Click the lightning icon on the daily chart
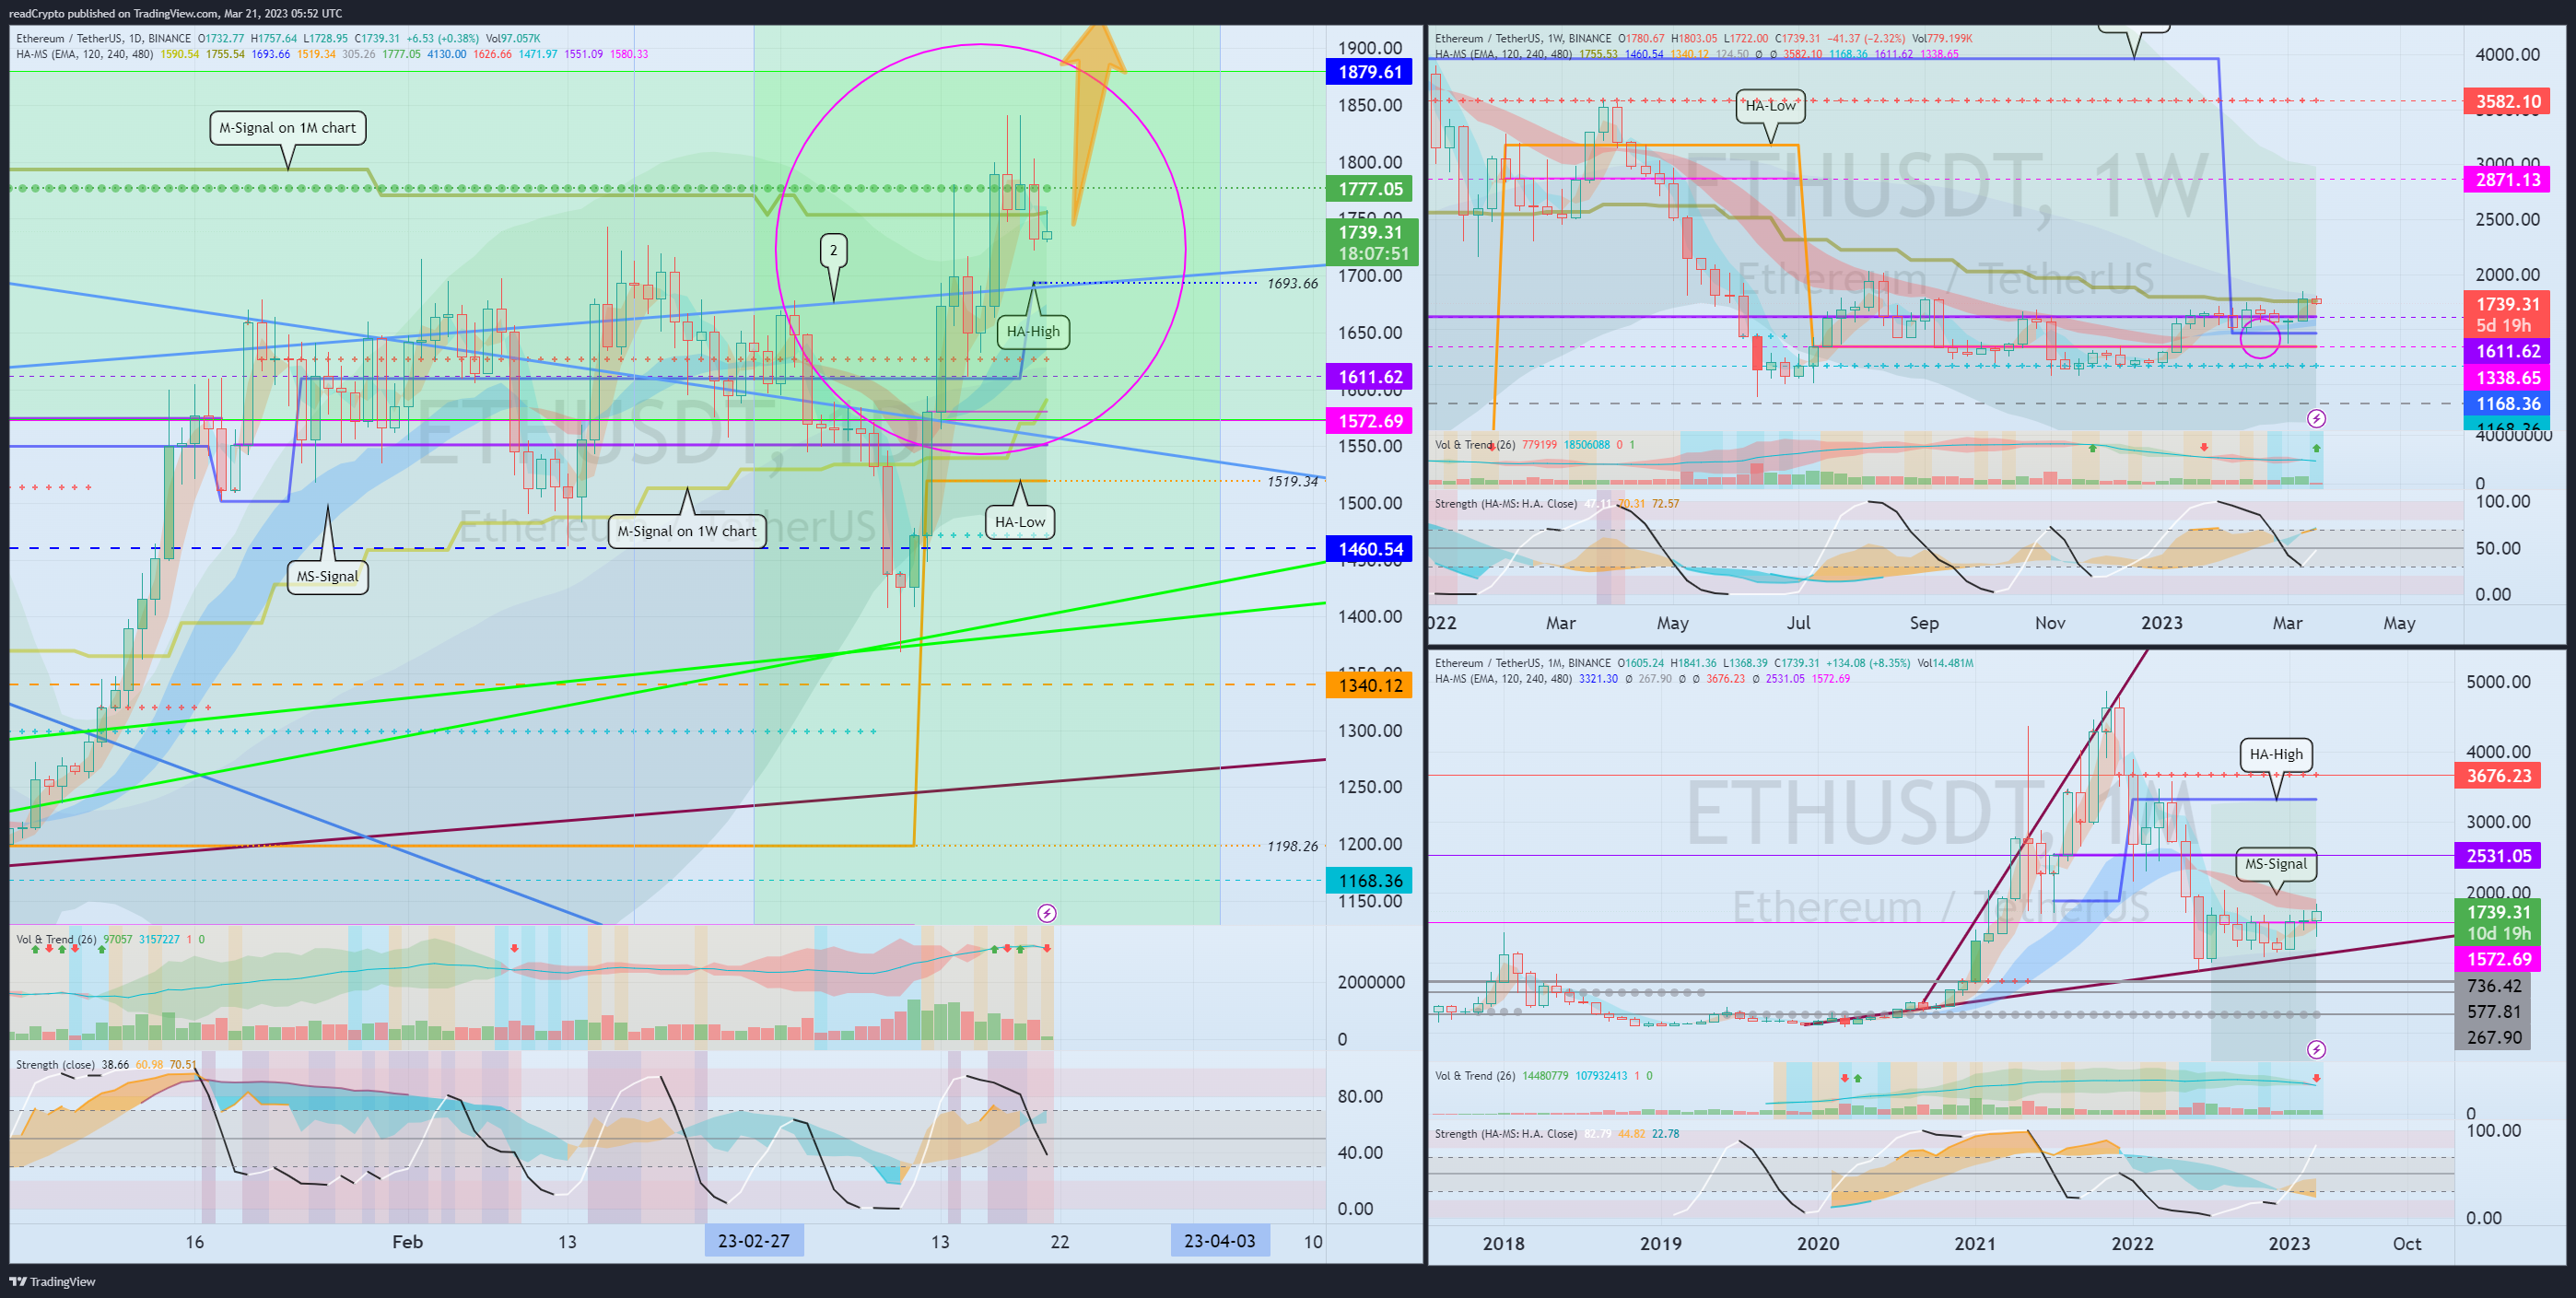The height and width of the screenshot is (1298, 2576). 1046,913
